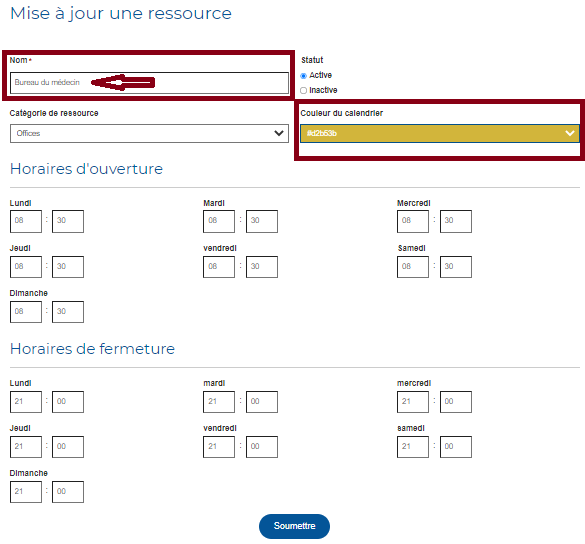Click Lundi opening hour field
The image size is (585, 544).
click(x=26, y=221)
